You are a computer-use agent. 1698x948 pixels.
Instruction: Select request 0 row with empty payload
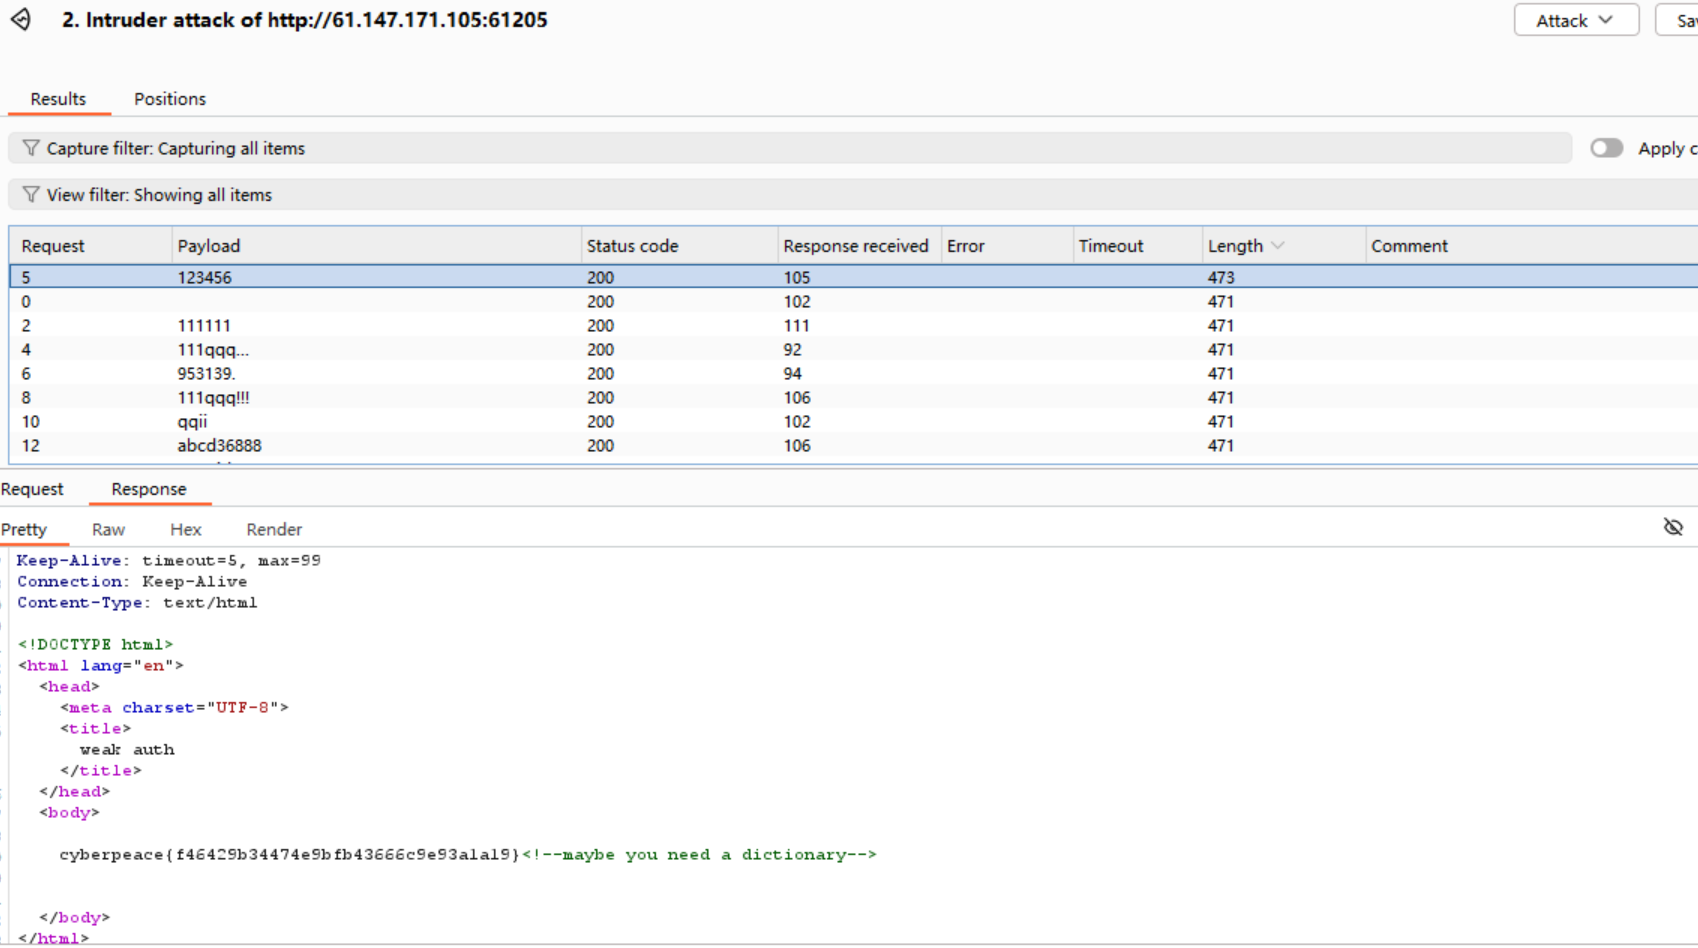(x=853, y=301)
